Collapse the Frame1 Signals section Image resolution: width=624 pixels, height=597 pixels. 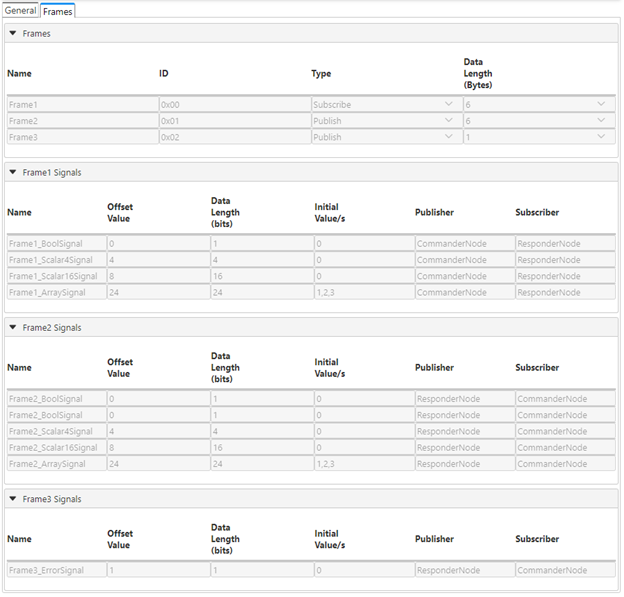pos(13,172)
